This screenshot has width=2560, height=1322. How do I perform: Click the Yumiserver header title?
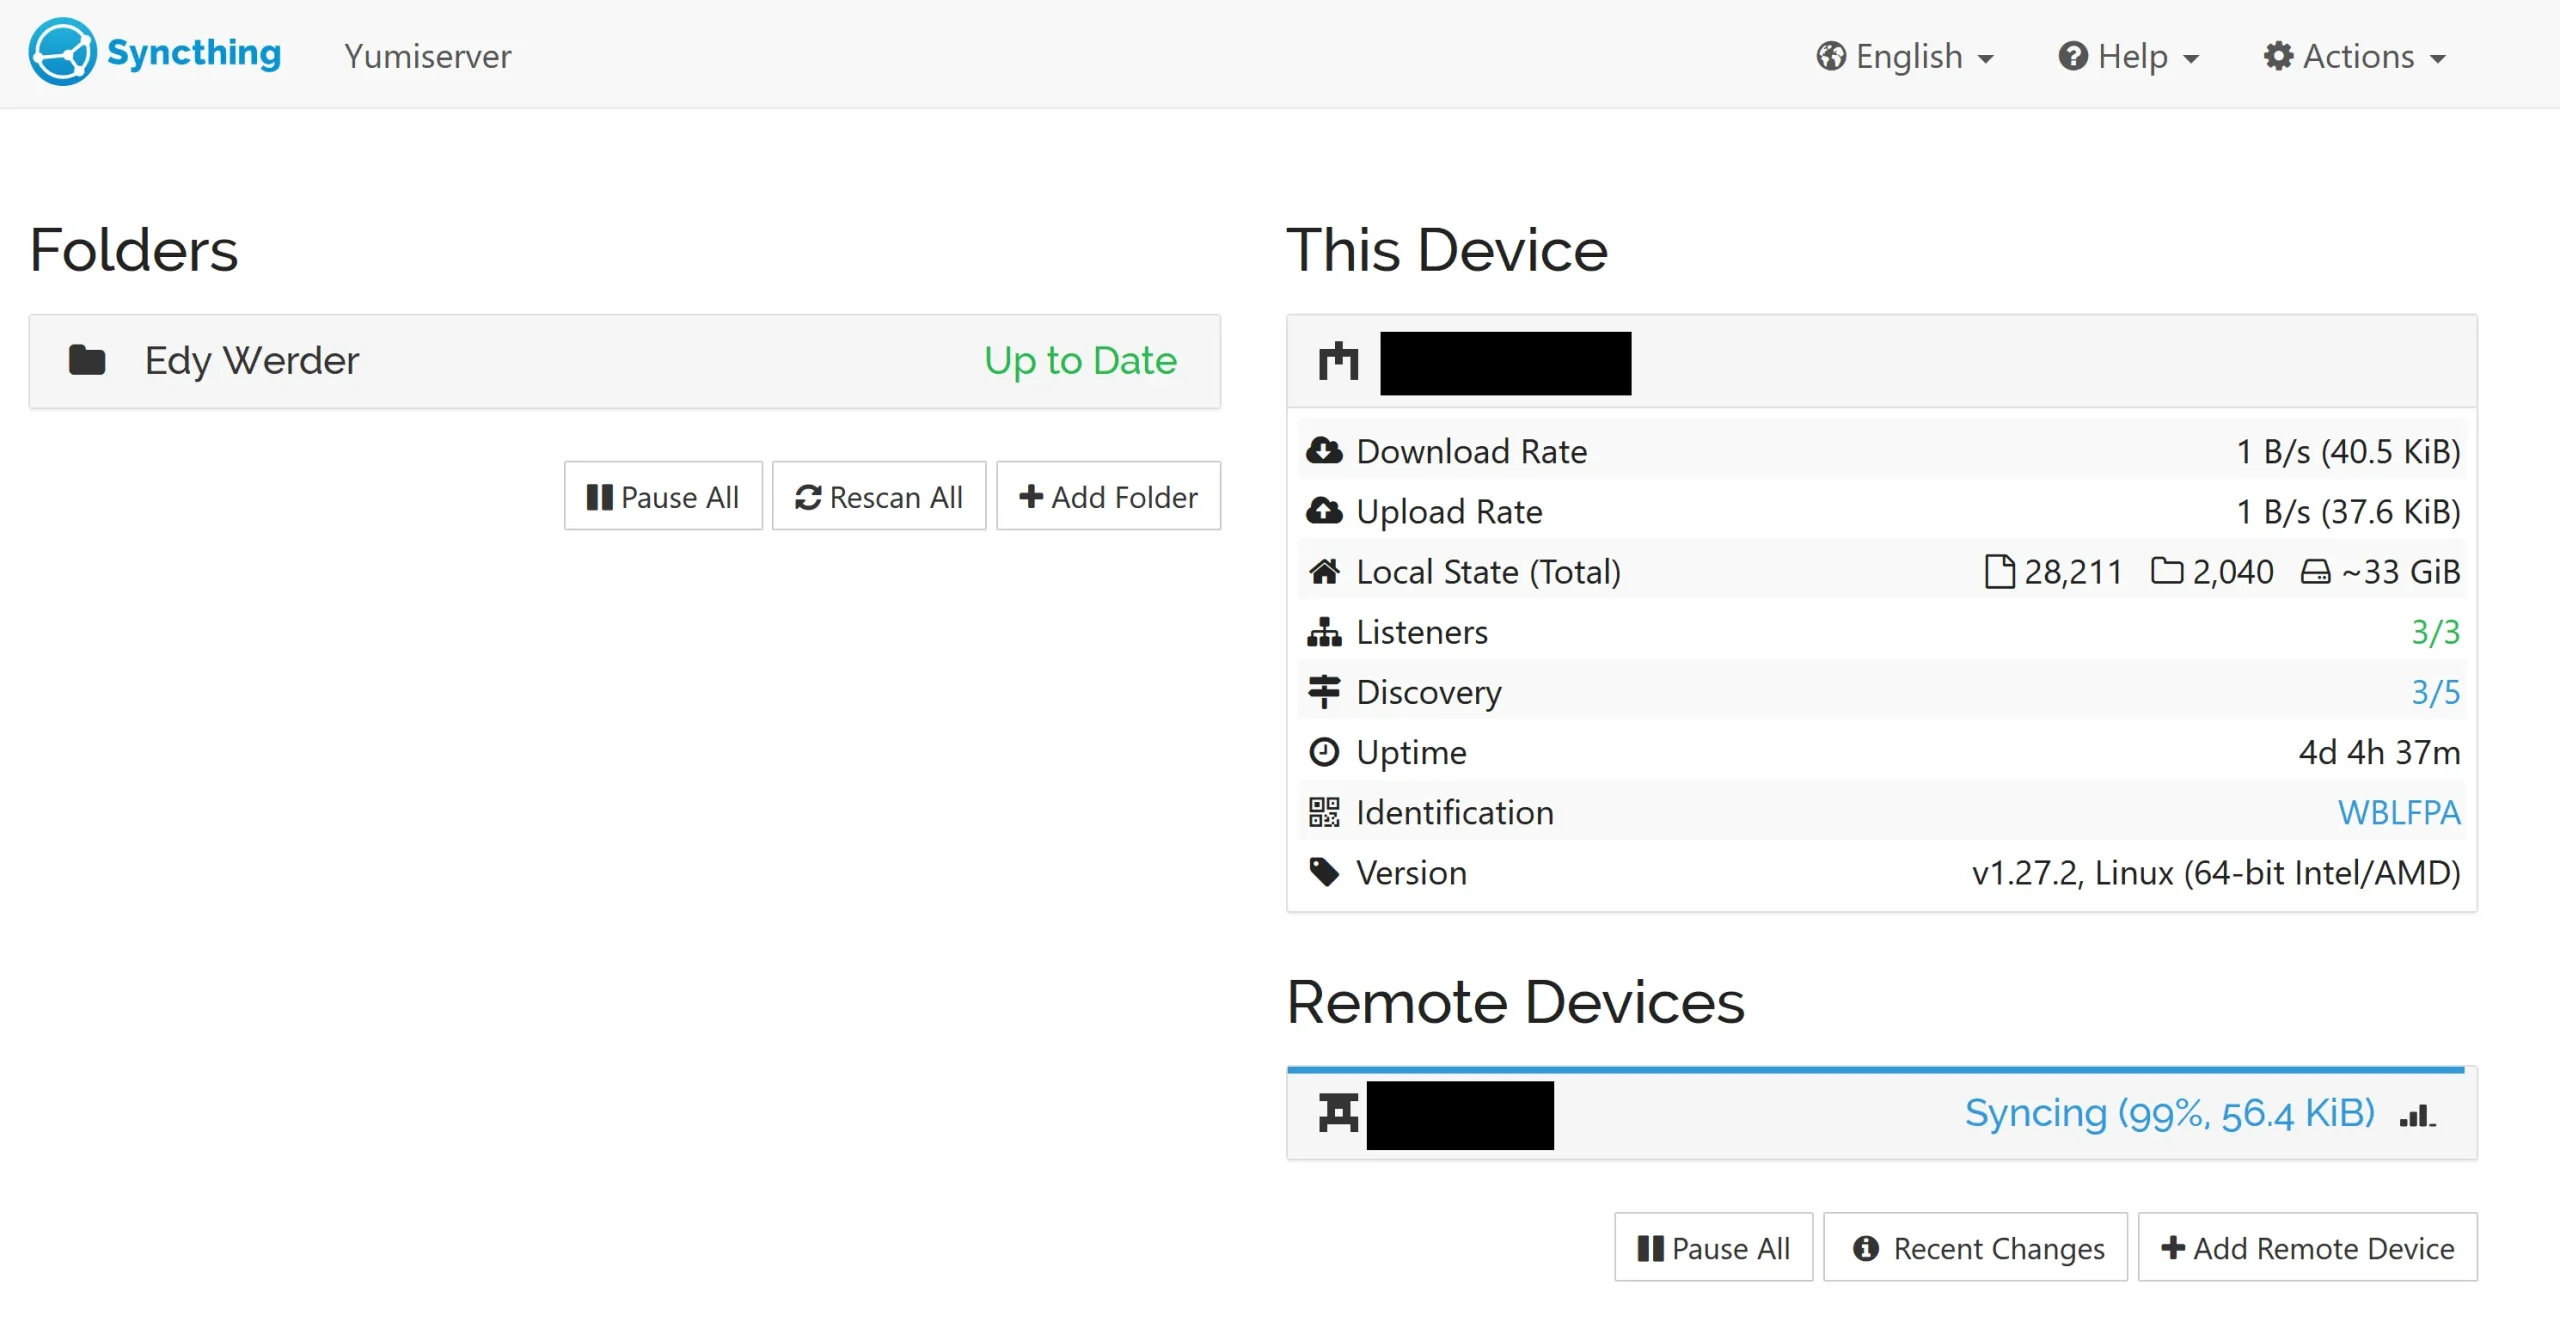click(427, 56)
